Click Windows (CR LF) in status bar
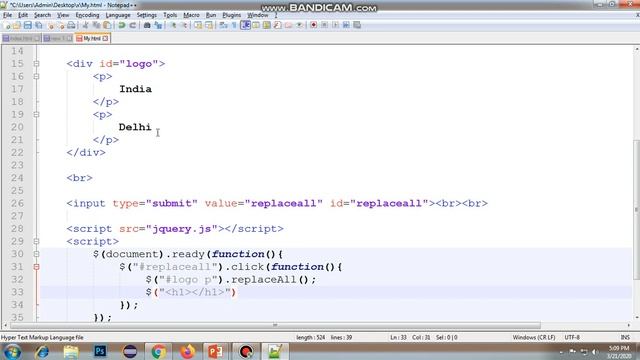640x360 pixels. [534, 338]
